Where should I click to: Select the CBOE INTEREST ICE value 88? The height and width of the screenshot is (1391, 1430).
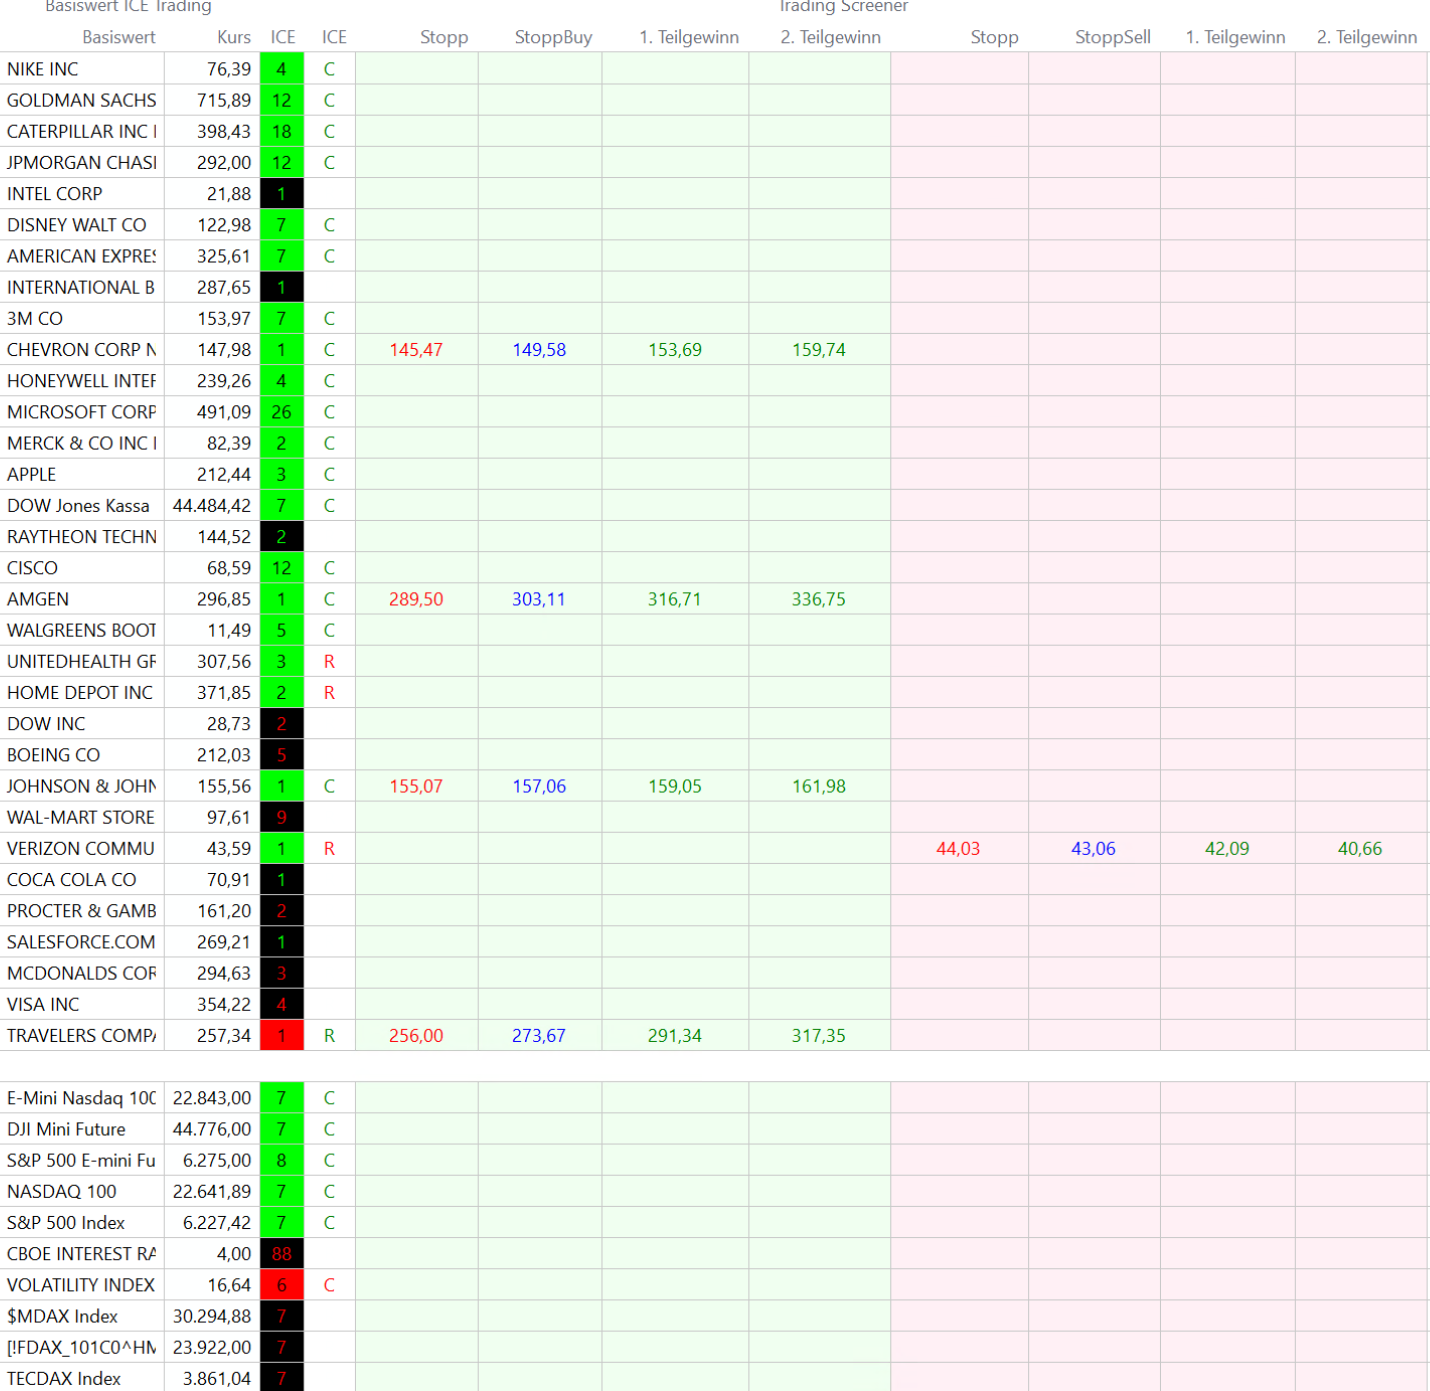pyautogui.click(x=282, y=1254)
